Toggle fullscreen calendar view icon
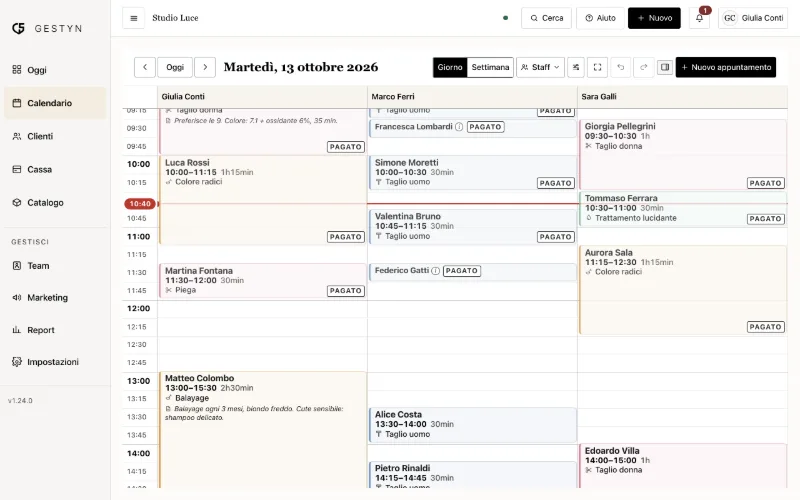 597,67
